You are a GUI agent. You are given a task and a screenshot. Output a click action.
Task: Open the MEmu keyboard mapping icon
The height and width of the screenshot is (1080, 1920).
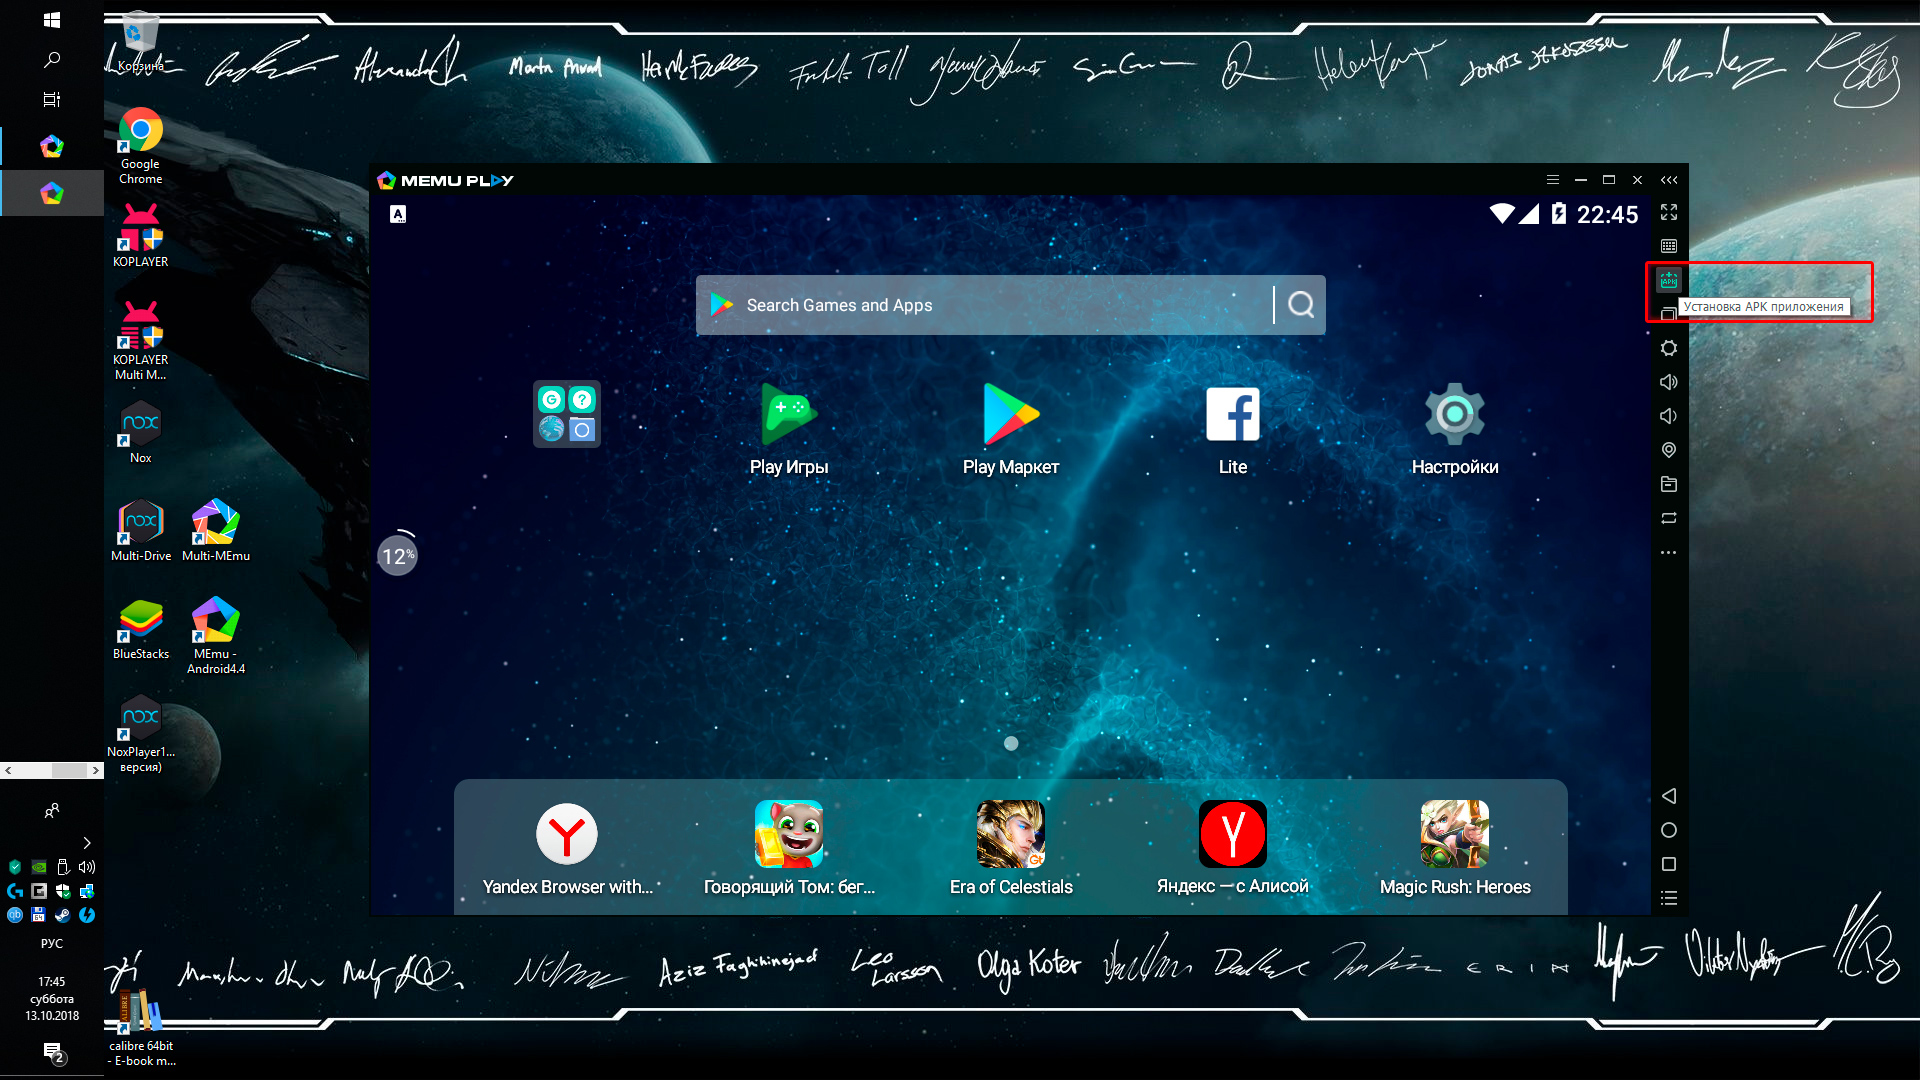tap(1668, 246)
